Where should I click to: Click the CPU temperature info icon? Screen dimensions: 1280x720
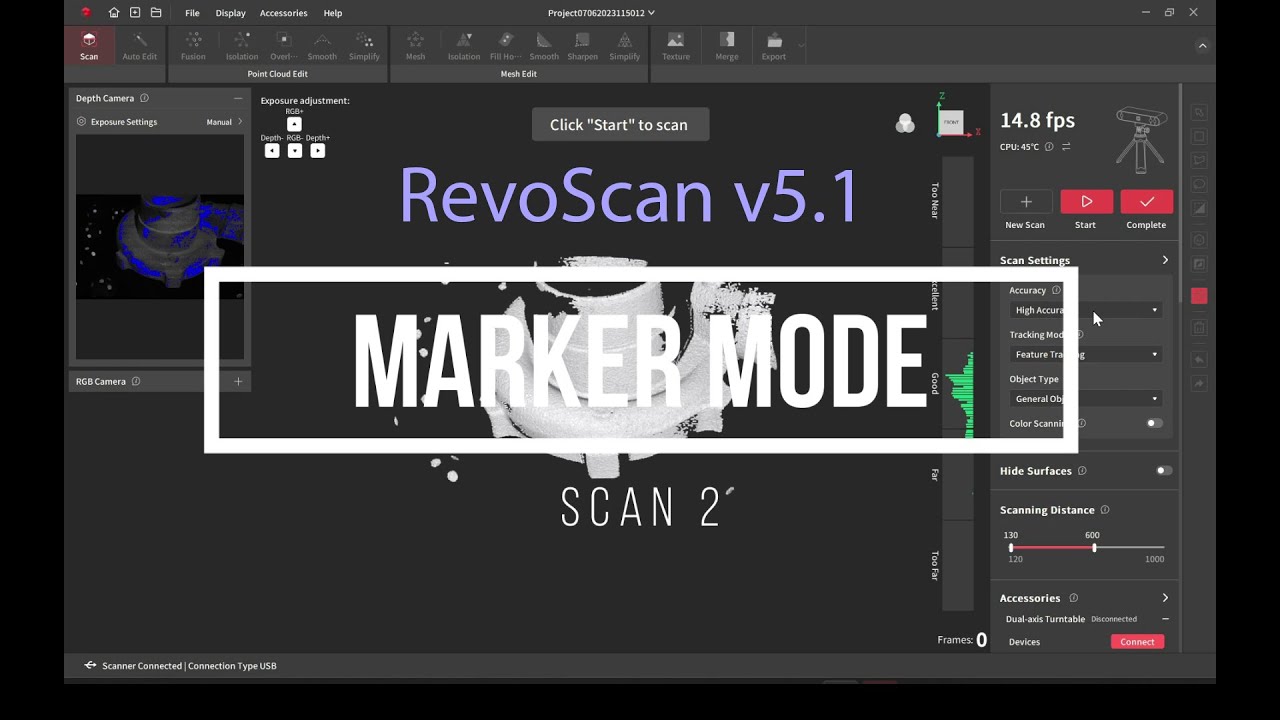[x=1049, y=147]
